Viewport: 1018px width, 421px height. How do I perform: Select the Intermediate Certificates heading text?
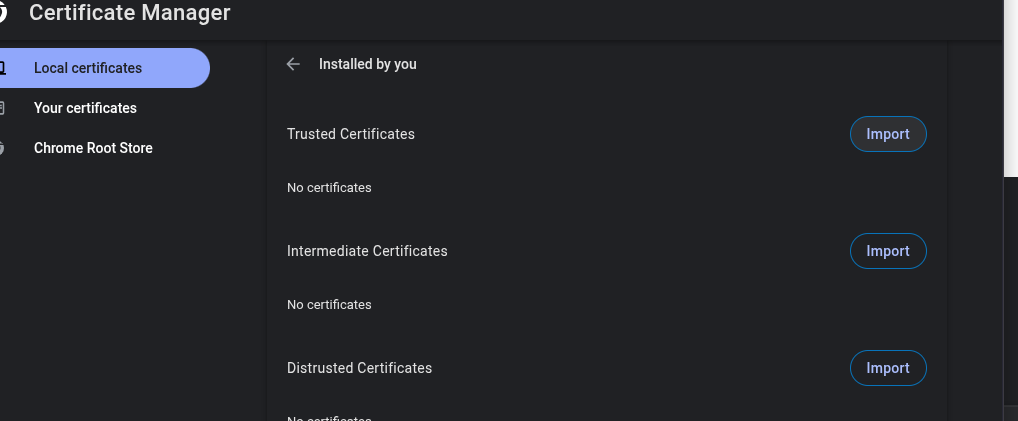(367, 251)
